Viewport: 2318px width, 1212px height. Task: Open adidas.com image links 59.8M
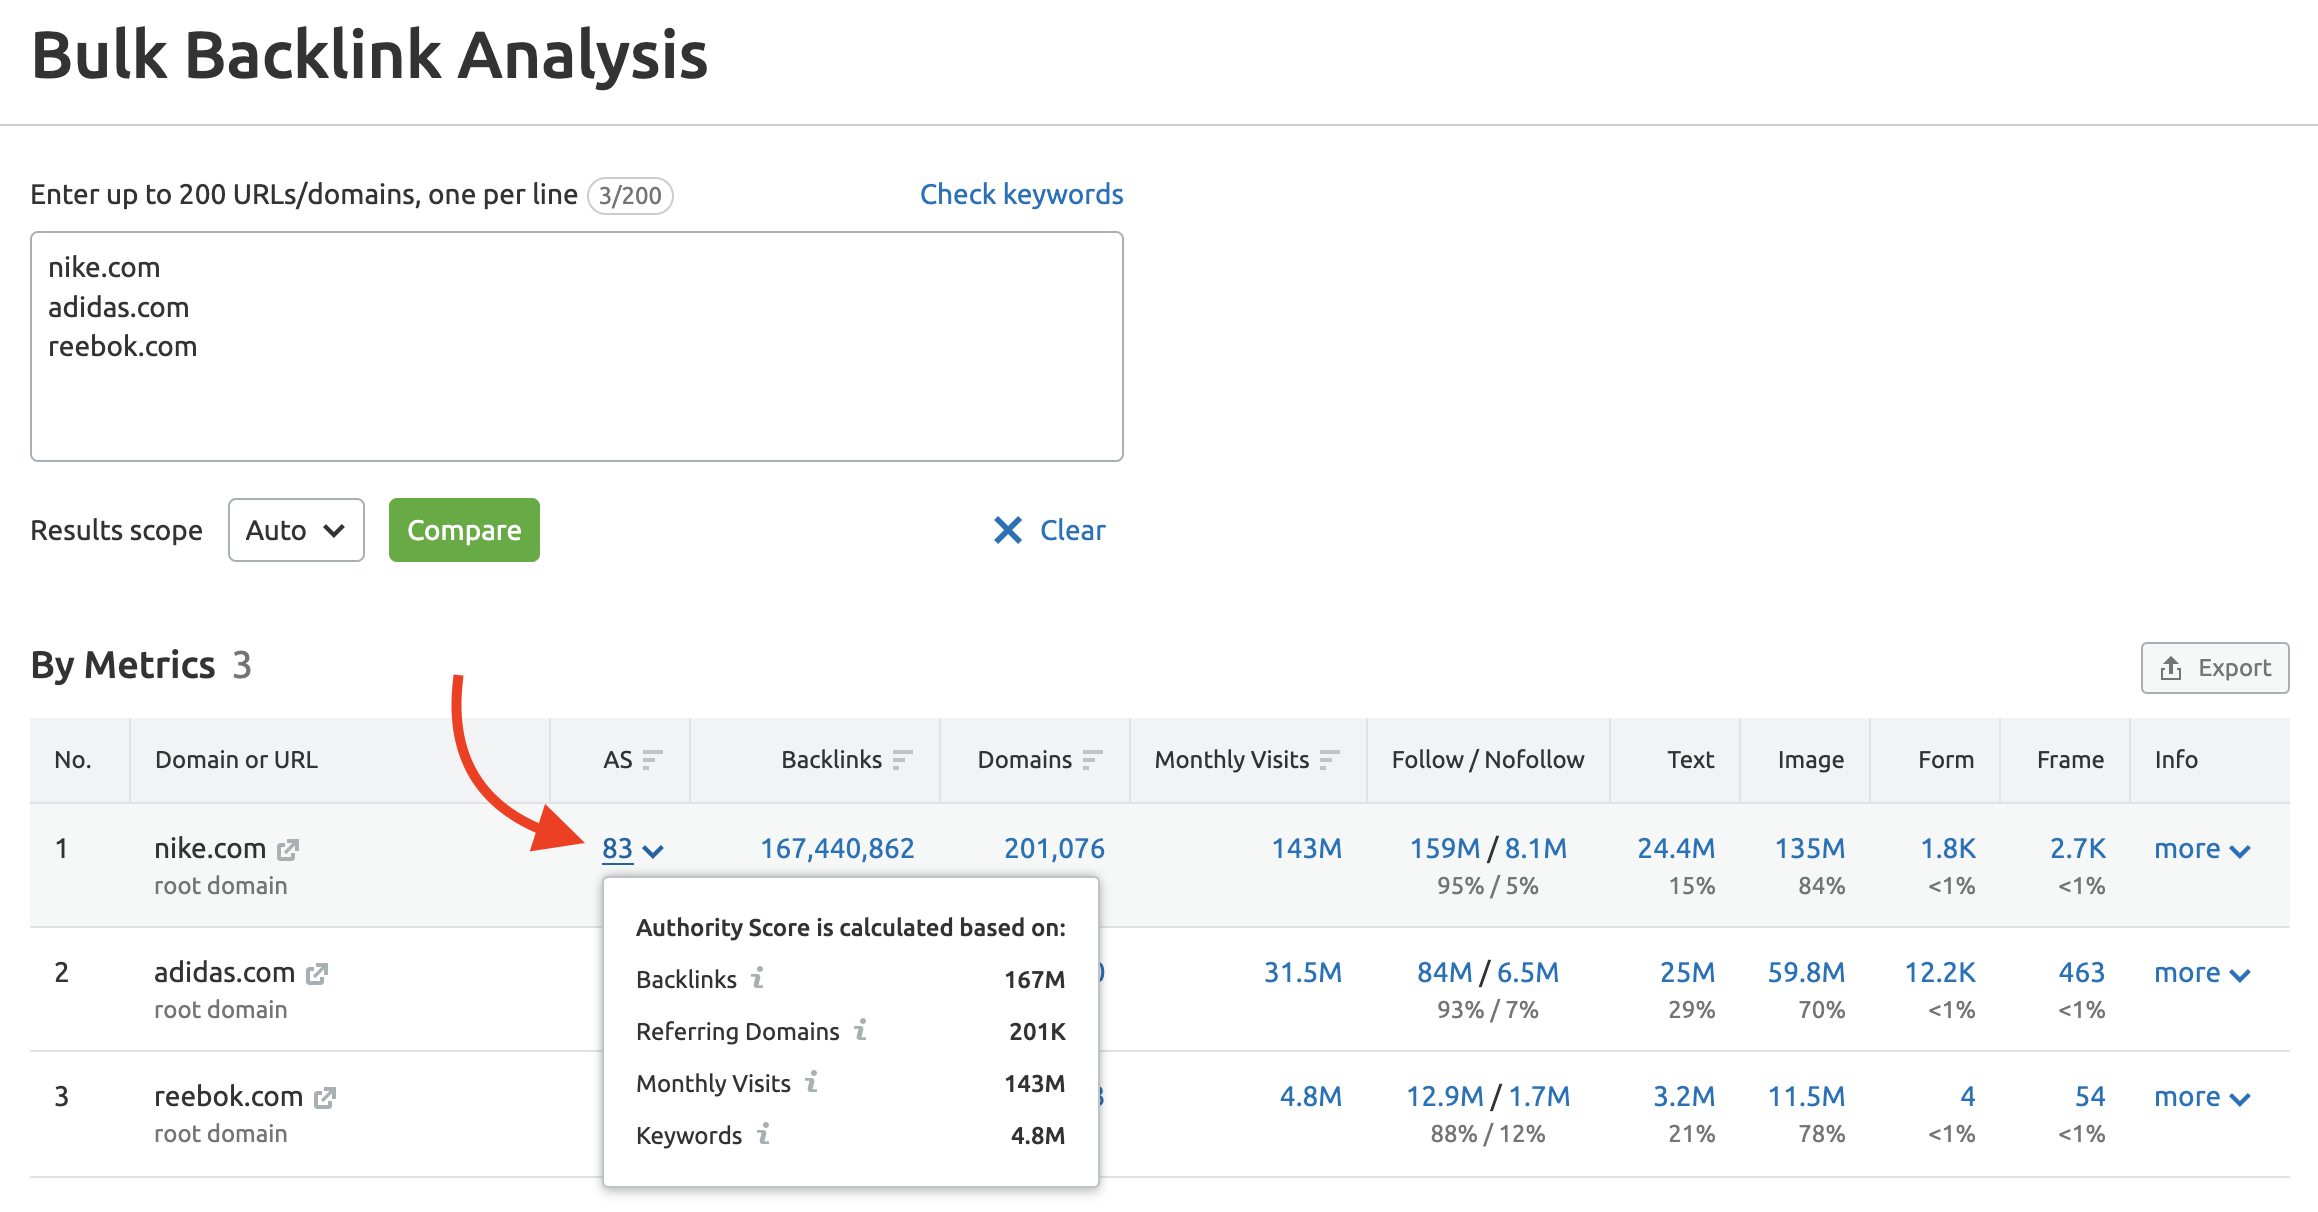coord(1806,973)
